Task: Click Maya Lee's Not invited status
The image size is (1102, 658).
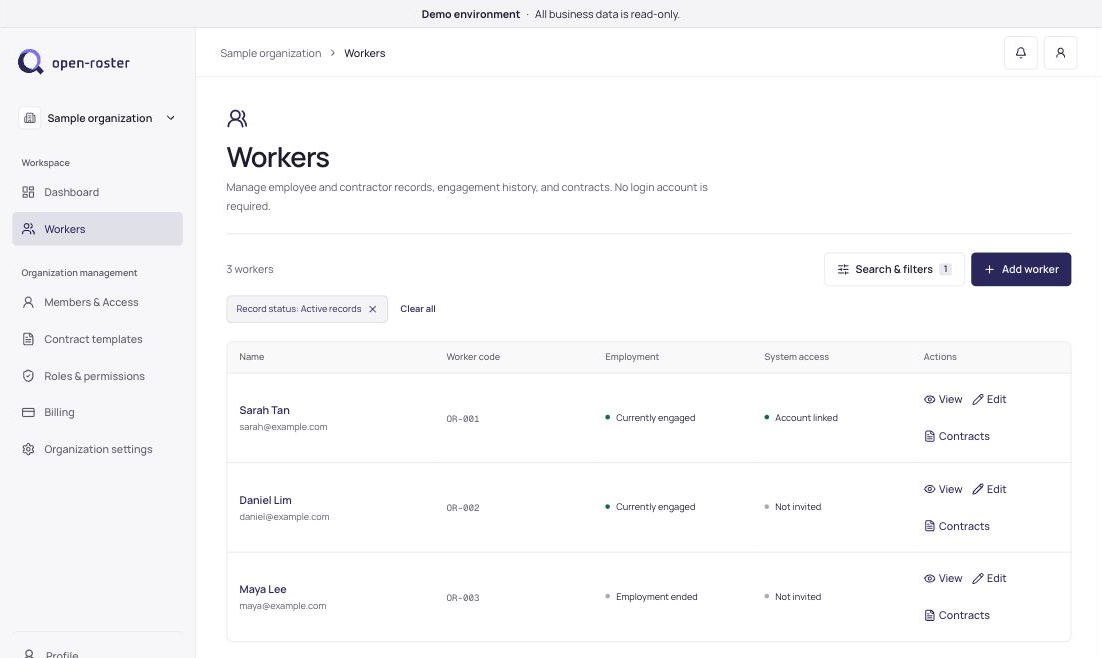Action: (793, 597)
